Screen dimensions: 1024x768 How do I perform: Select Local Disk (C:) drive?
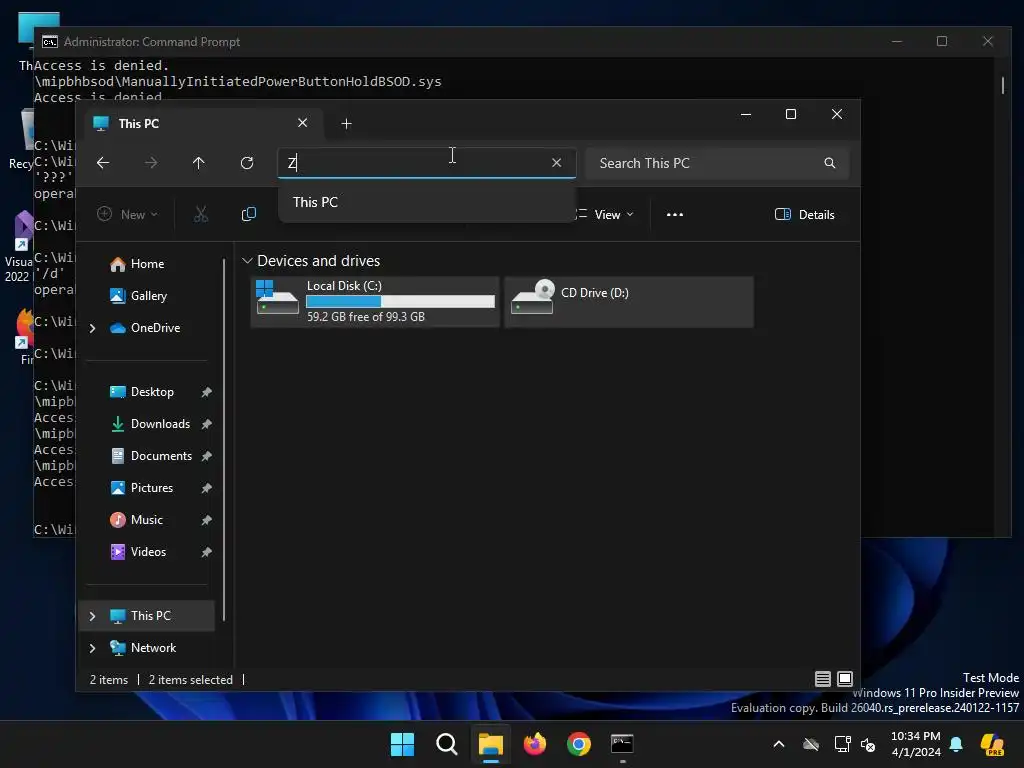pyautogui.click(x=375, y=301)
